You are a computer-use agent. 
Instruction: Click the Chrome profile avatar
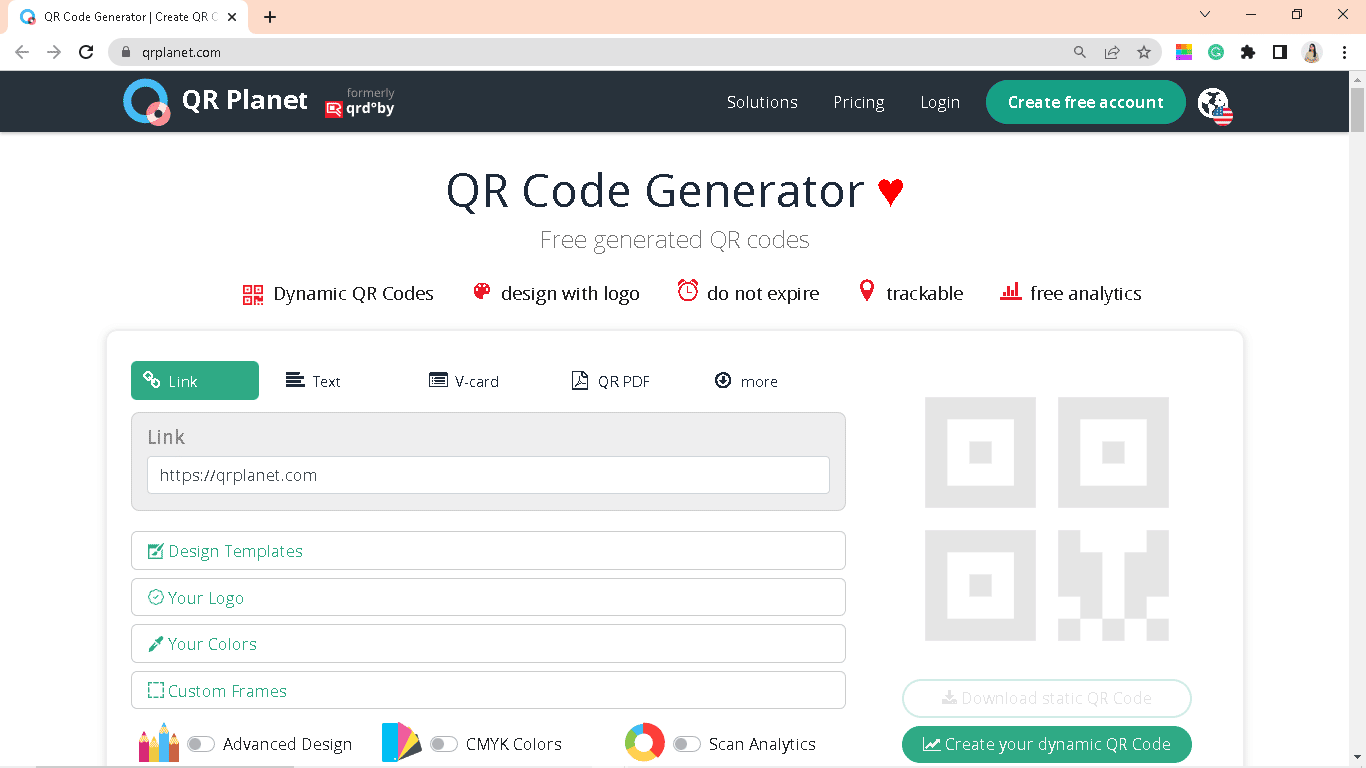[1312, 52]
